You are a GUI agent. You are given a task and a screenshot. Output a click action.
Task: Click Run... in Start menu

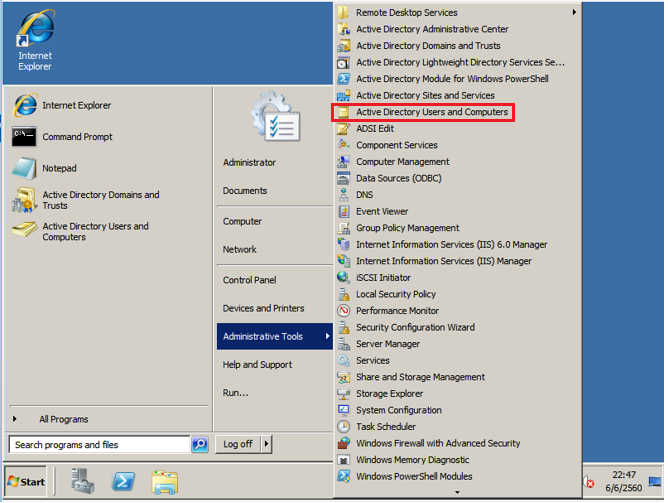pos(236,393)
